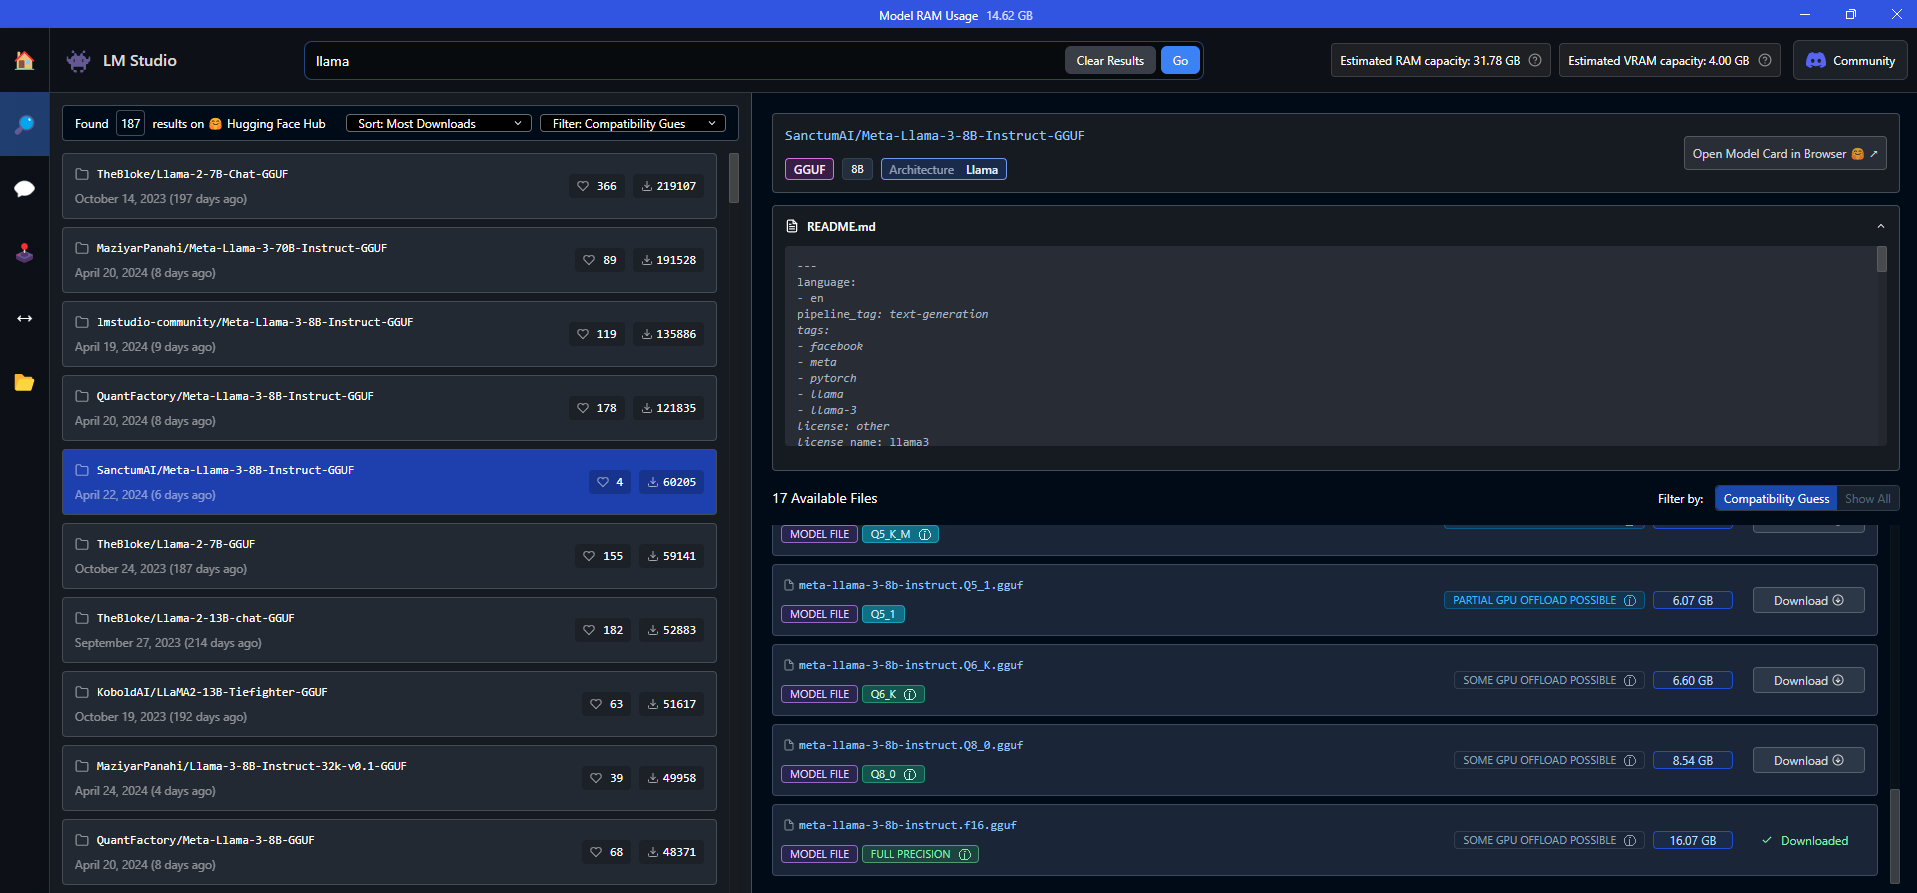Click the help icon beside Estimated RAM capacity

click(x=1535, y=60)
